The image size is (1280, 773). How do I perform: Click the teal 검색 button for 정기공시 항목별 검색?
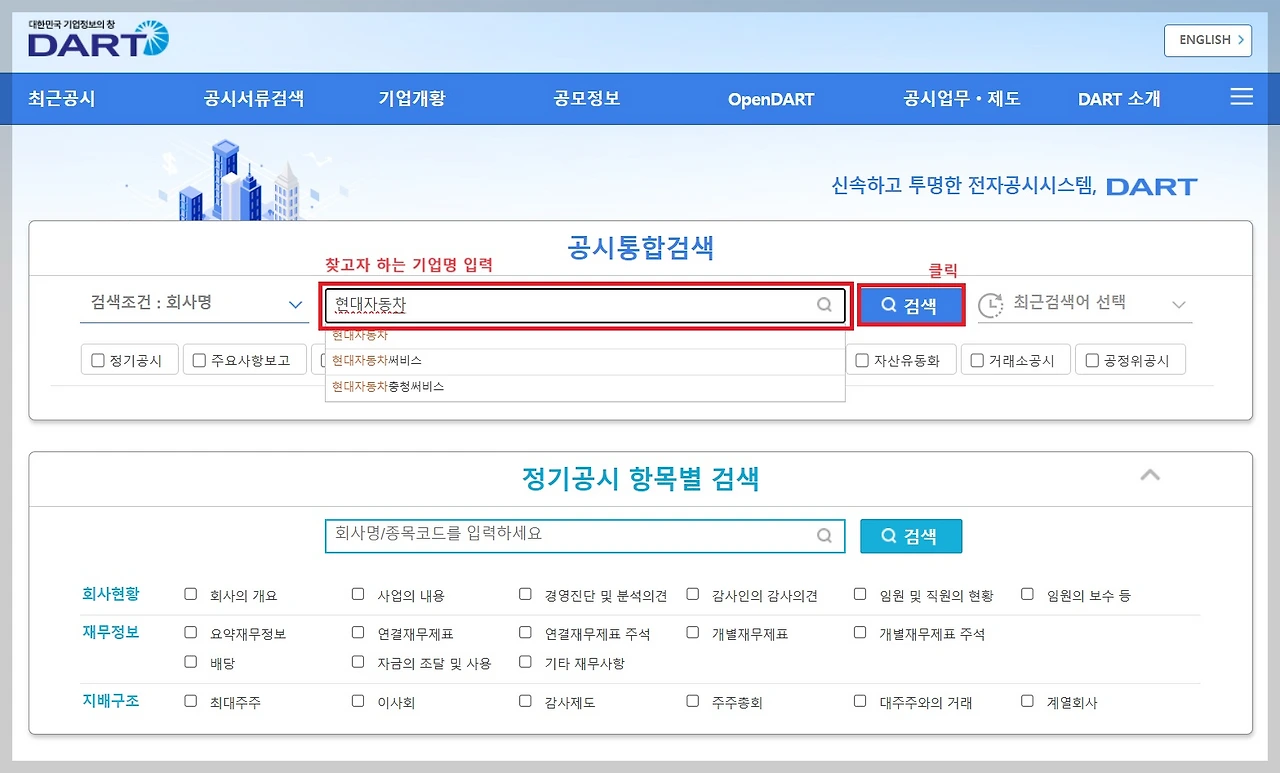tap(911, 536)
